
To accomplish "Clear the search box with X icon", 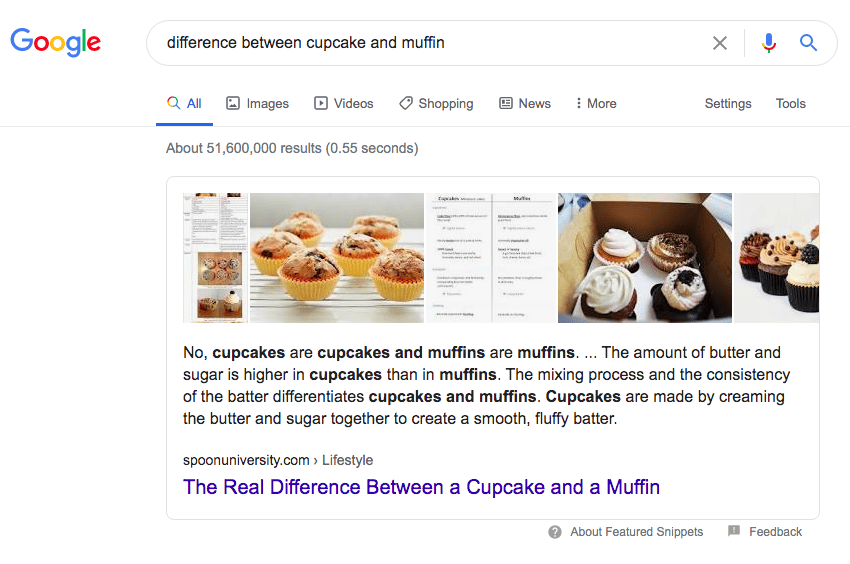I will pos(720,43).
